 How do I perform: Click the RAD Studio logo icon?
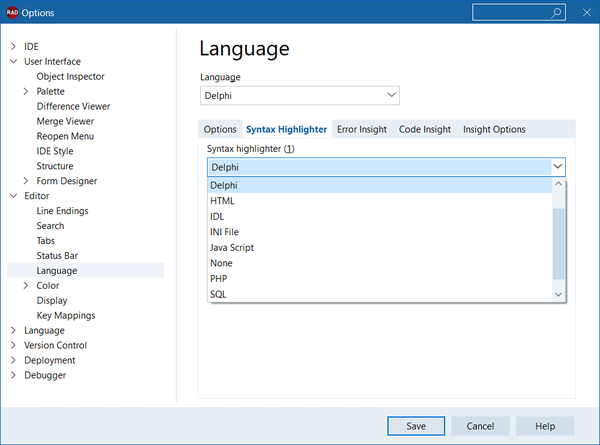12,13
